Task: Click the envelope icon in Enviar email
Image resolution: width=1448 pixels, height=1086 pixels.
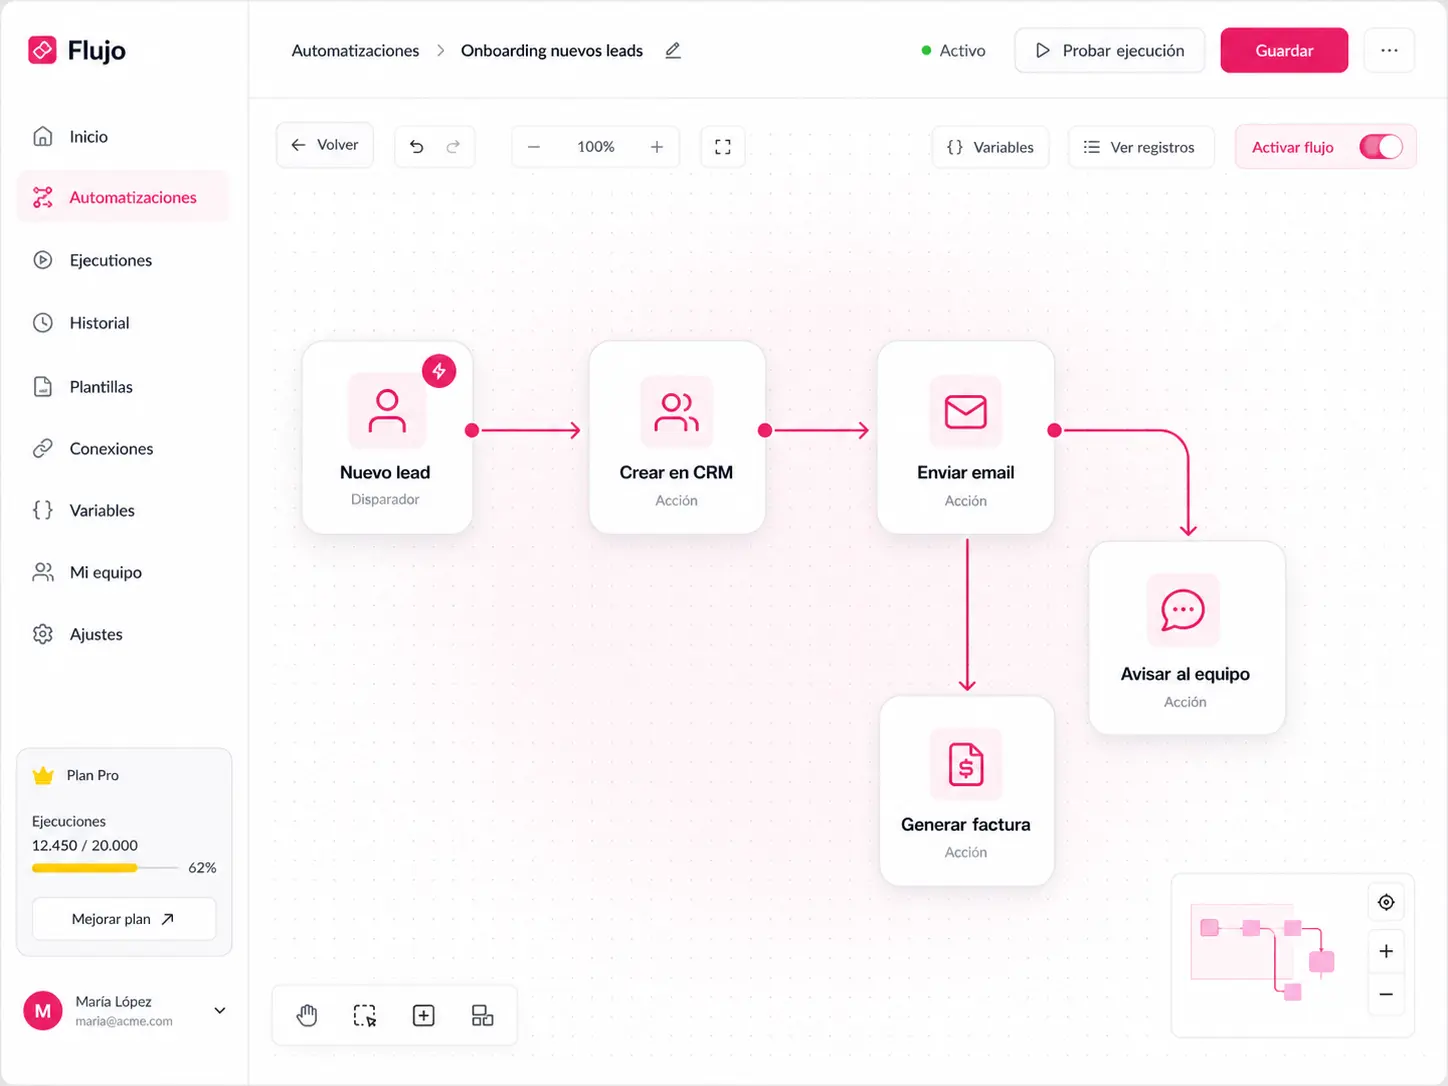Action: point(966,411)
